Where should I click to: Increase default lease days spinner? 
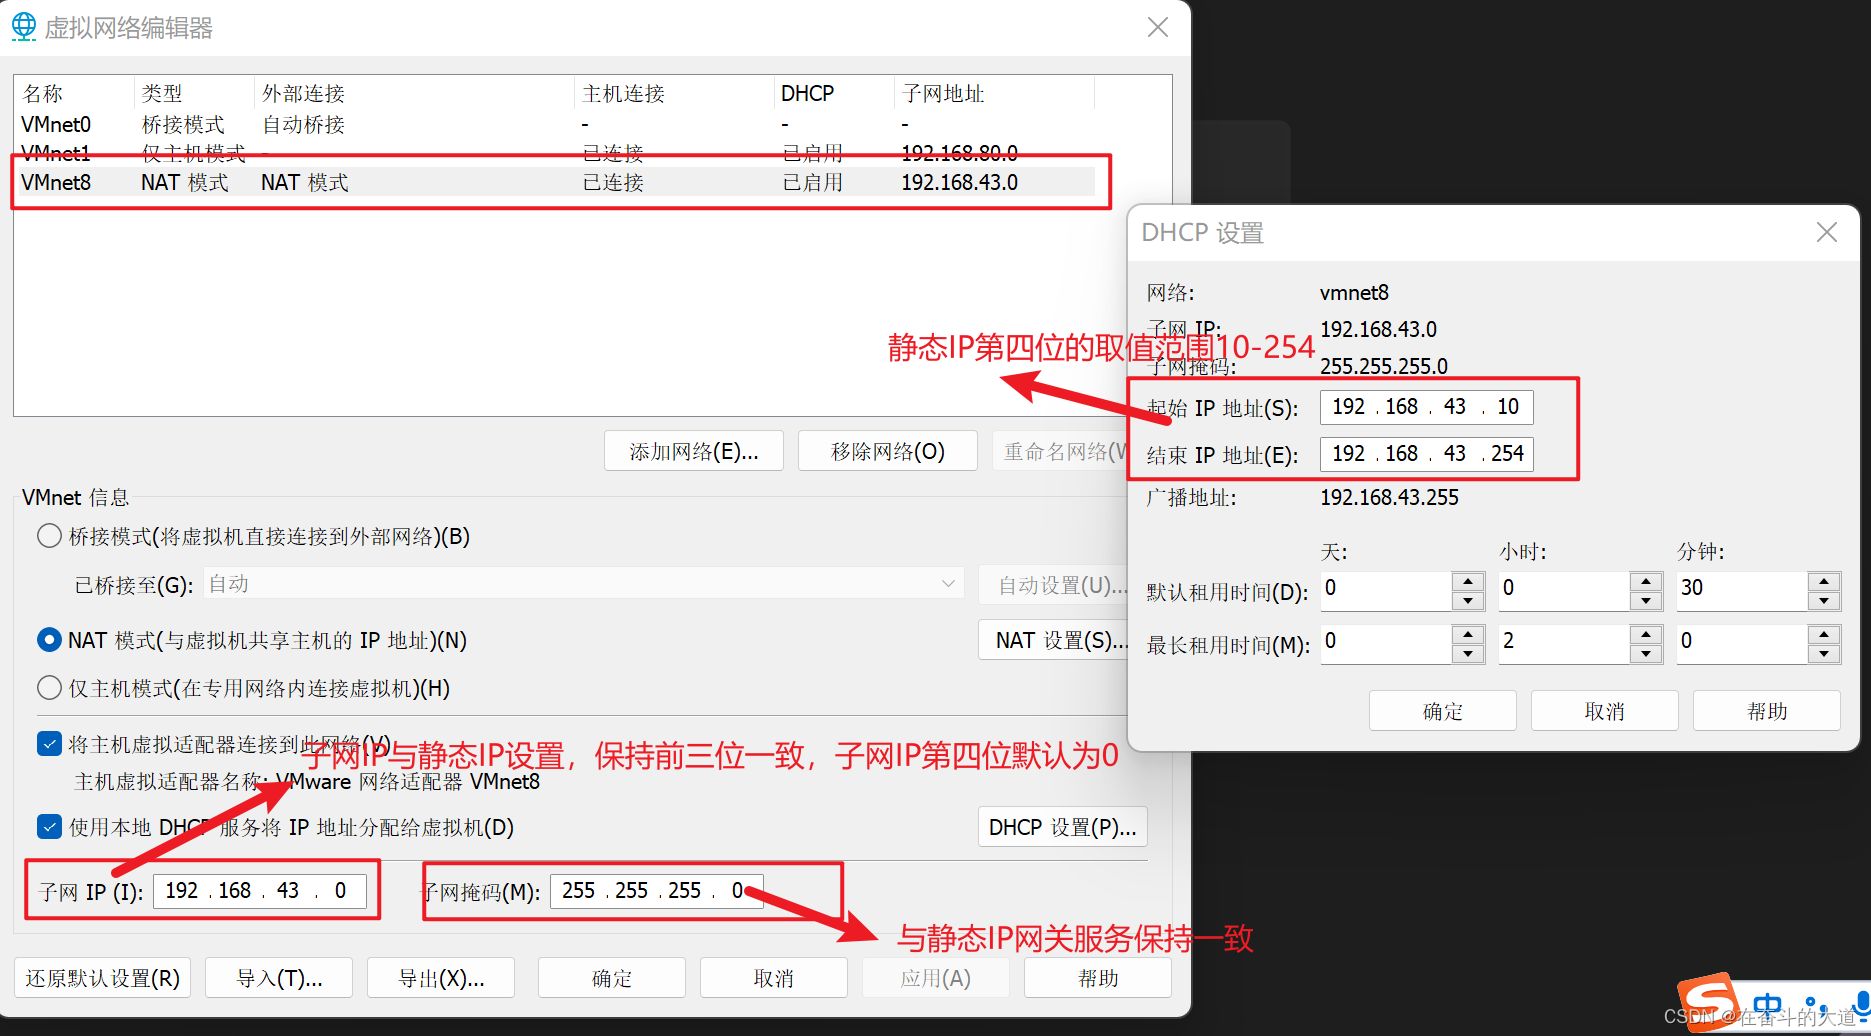click(x=1467, y=581)
